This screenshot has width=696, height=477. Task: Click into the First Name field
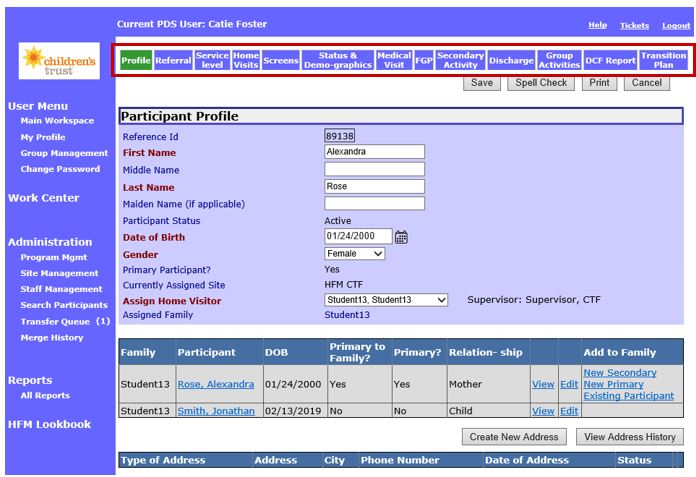pos(374,152)
